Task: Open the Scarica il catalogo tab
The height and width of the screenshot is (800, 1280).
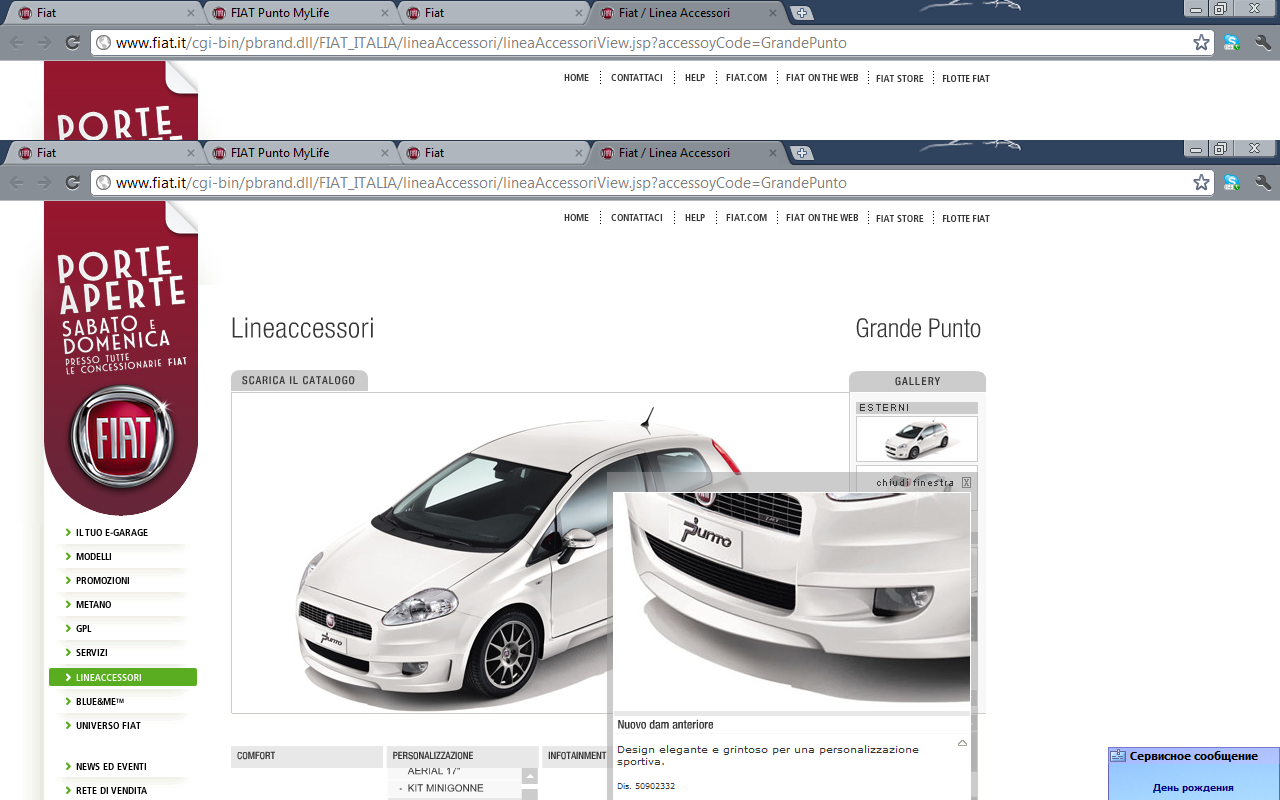Action: 298,381
